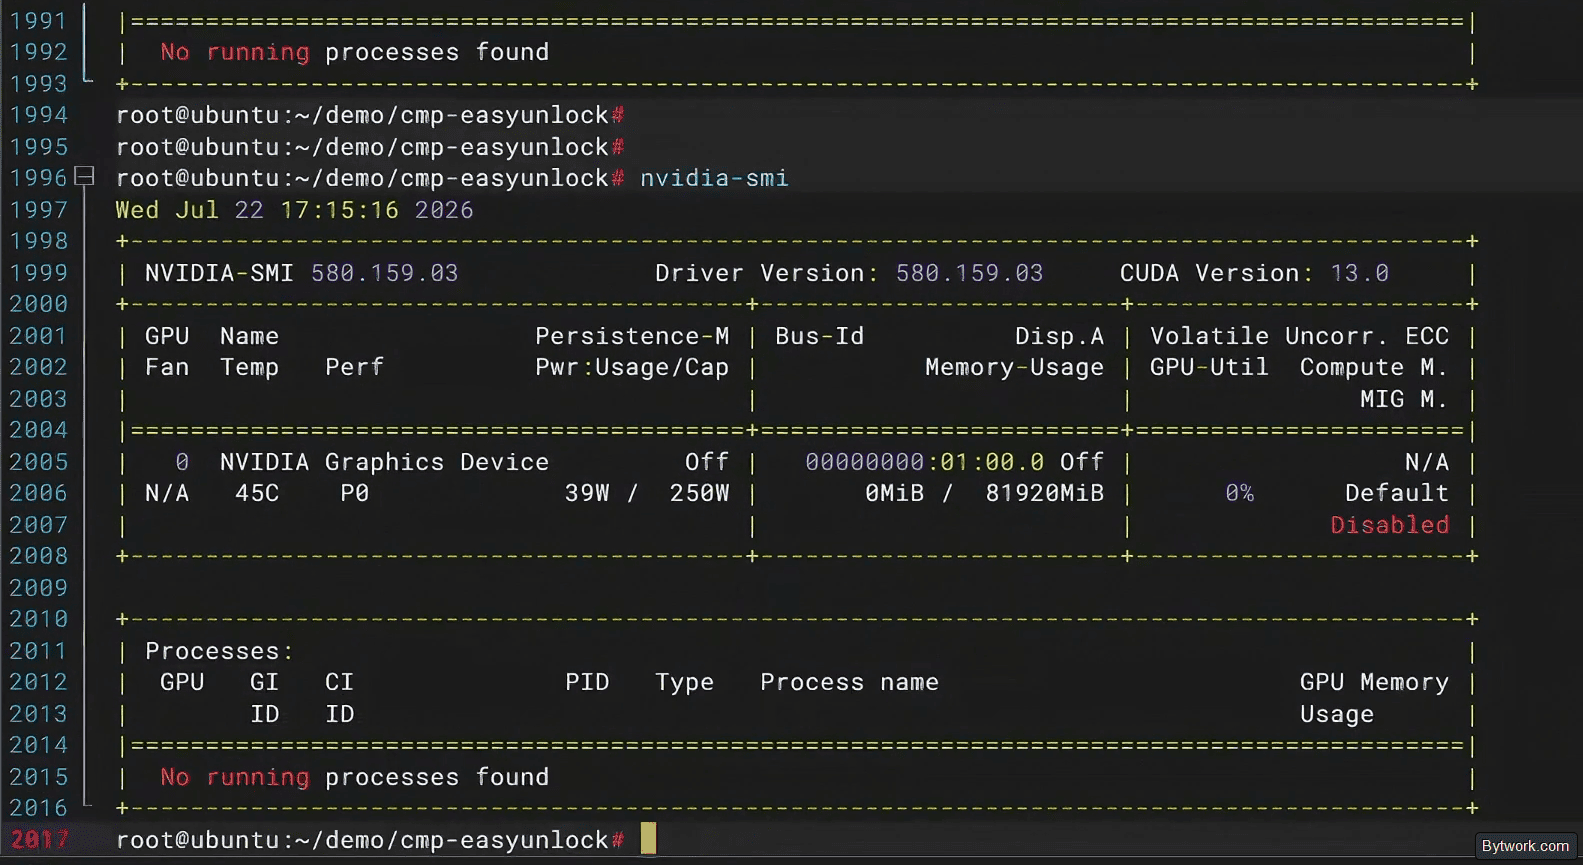
Task: Click "No running processes found" on line 1992
Action: 354,52
